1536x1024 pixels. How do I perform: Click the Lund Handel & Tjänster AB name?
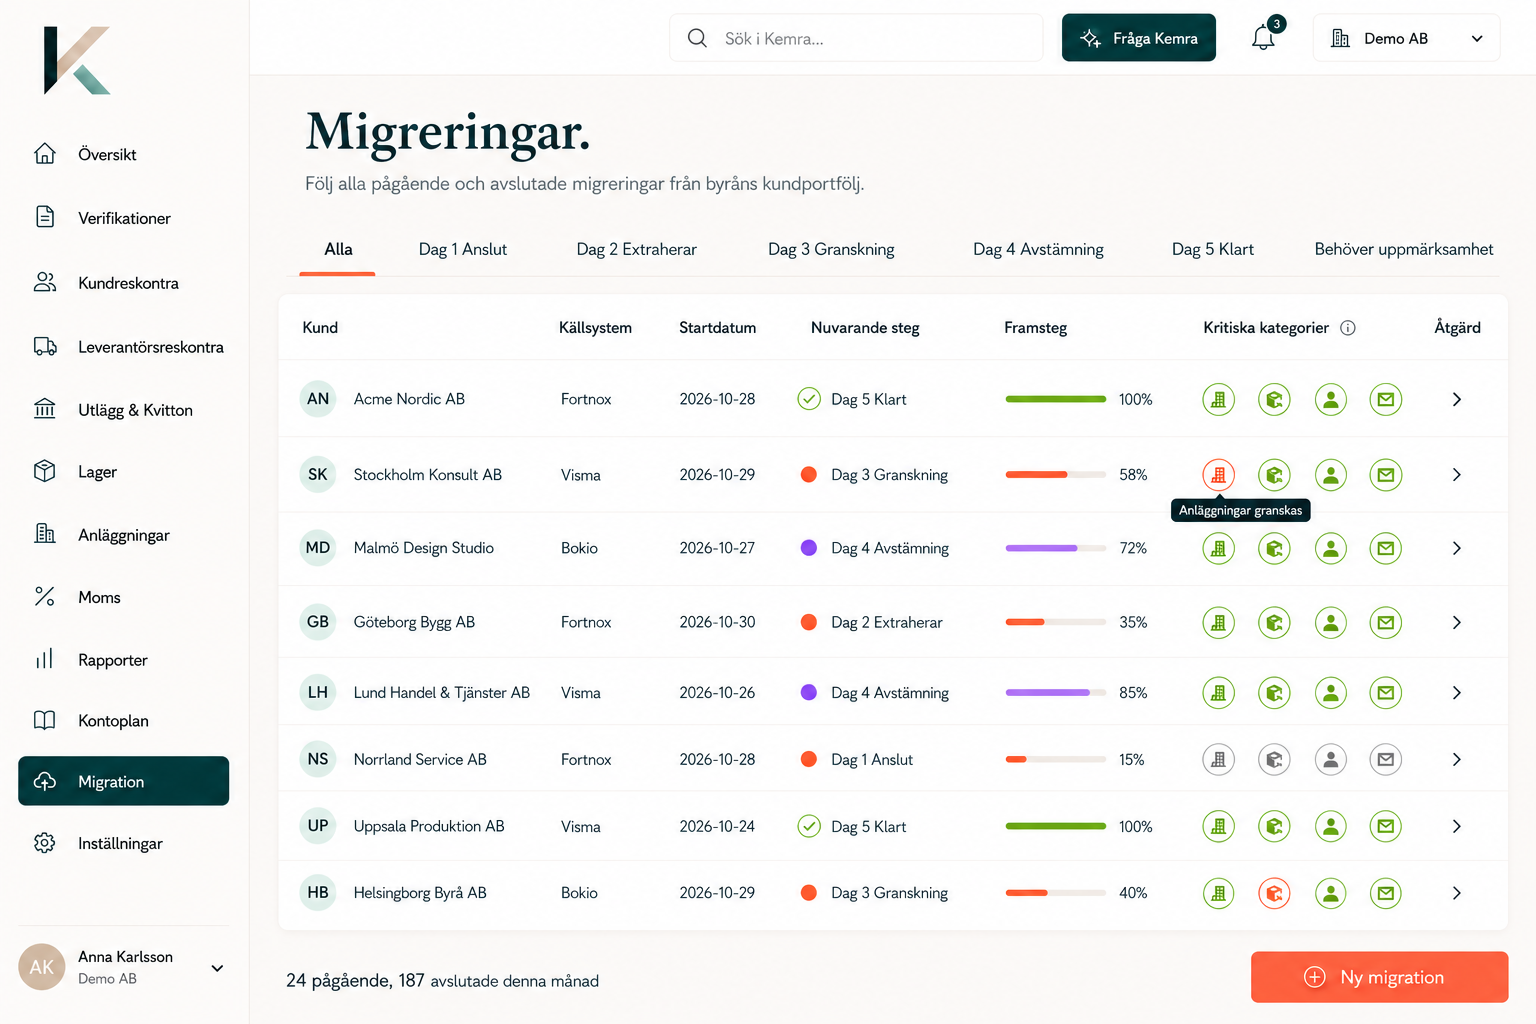click(x=442, y=693)
